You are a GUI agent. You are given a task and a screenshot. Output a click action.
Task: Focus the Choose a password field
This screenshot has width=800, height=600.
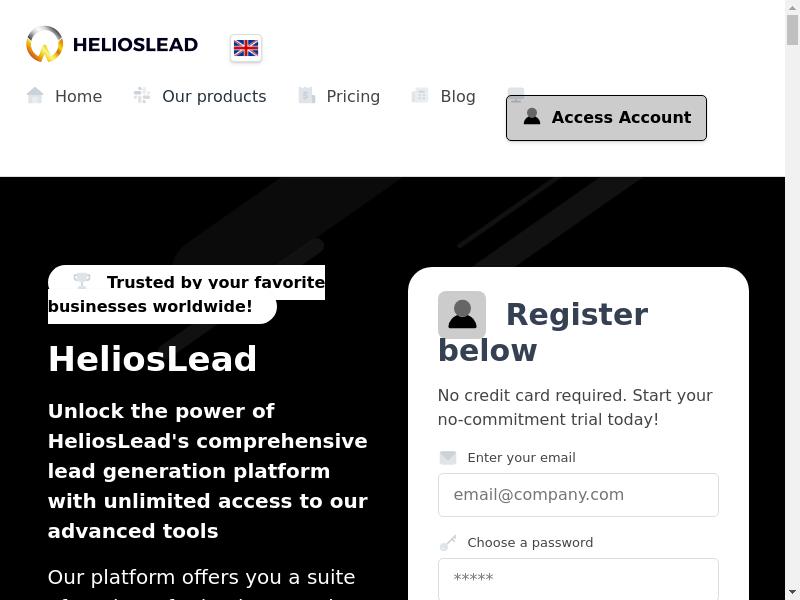pos(578,578)
